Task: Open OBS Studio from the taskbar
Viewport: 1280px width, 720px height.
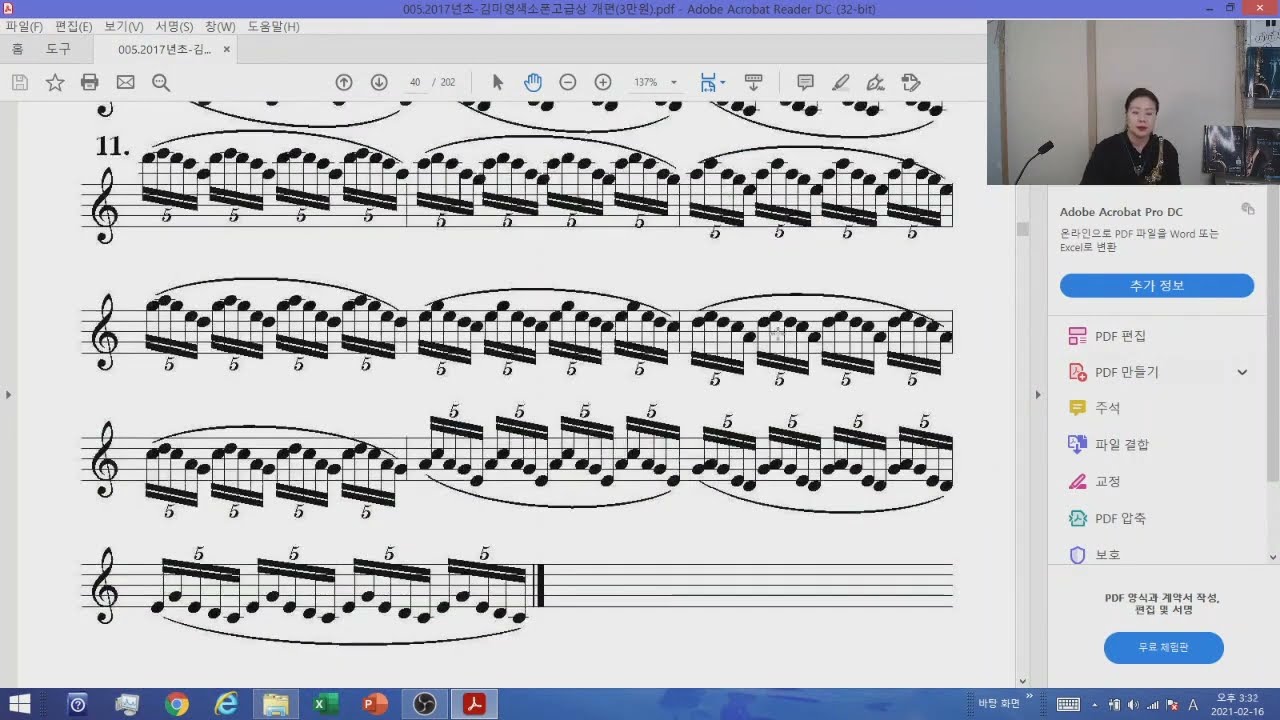Action: coord(425,704)
